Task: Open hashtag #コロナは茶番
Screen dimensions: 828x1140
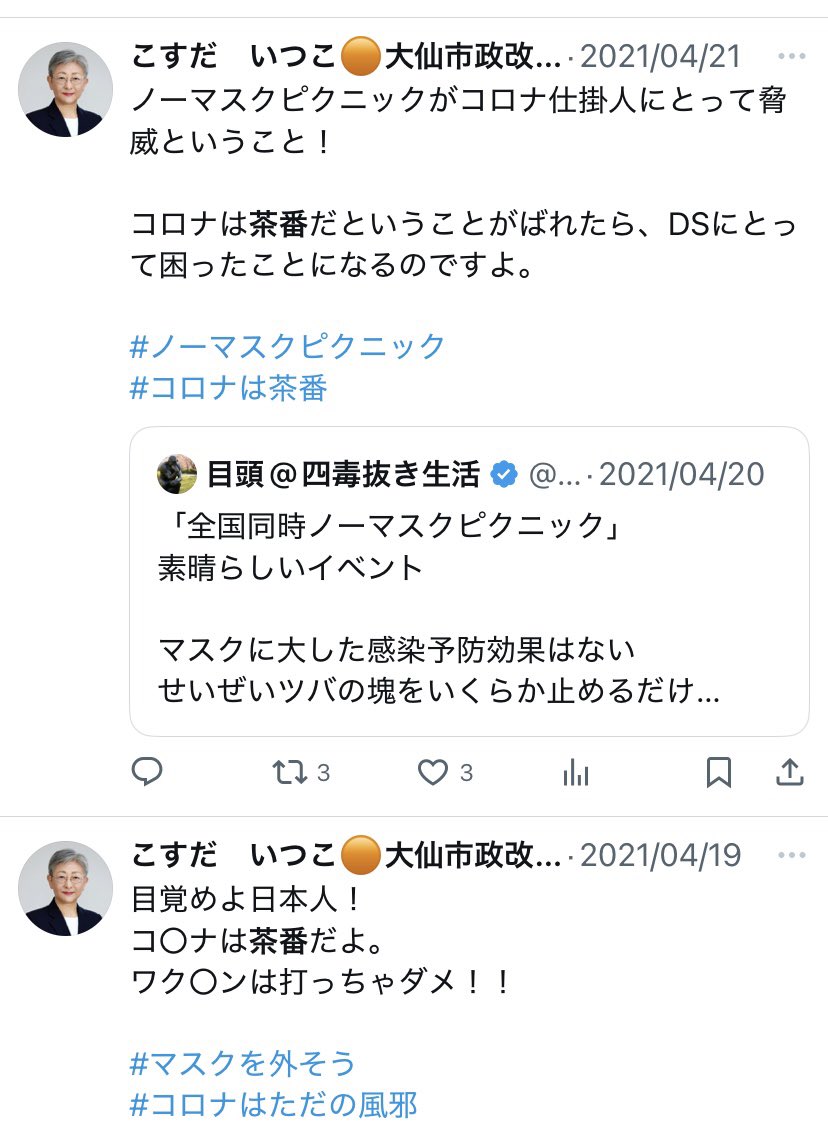Action: coord(229,388)
